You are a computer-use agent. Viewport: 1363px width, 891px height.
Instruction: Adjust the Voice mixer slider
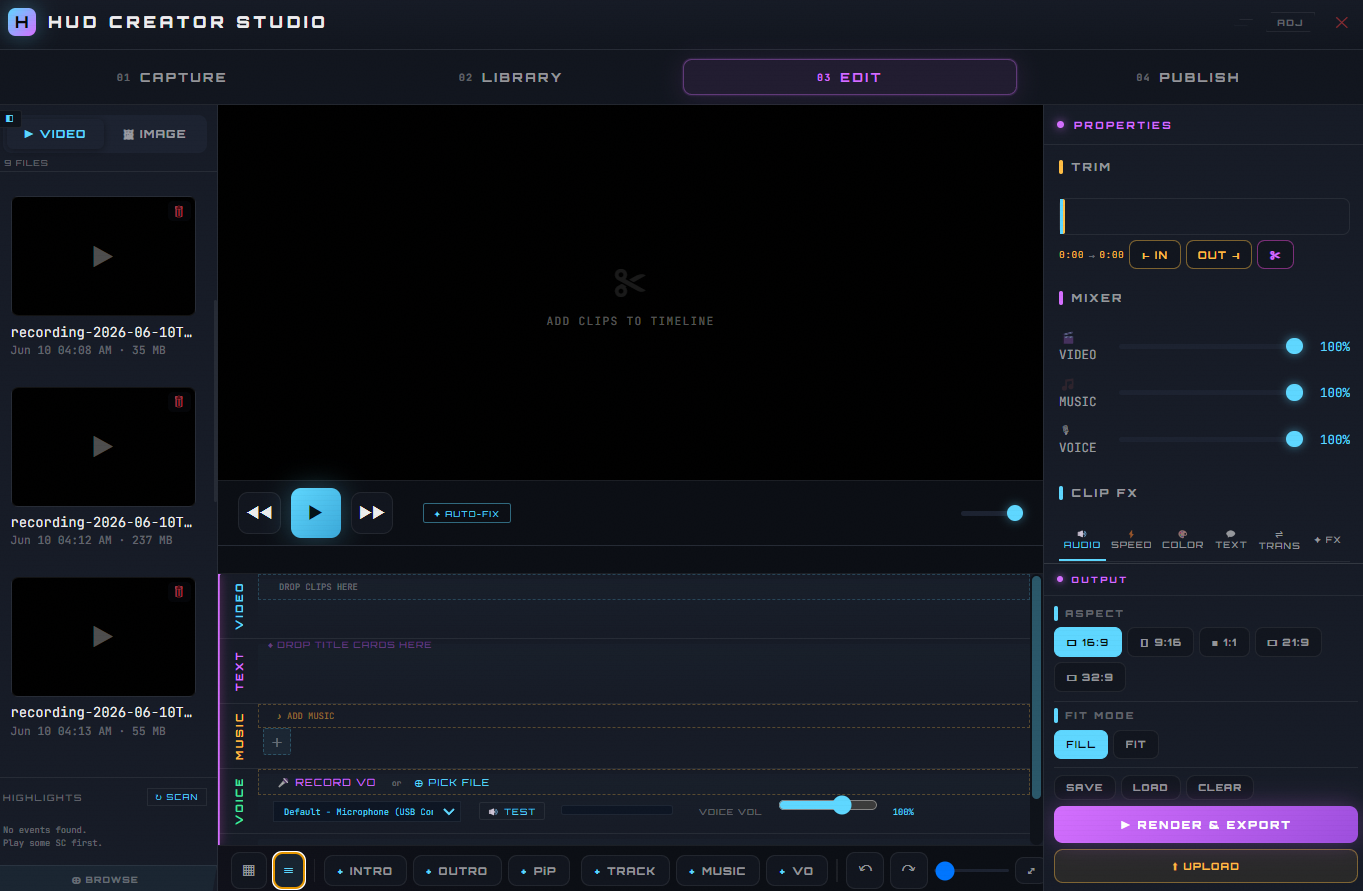(x=1212, y=439)
